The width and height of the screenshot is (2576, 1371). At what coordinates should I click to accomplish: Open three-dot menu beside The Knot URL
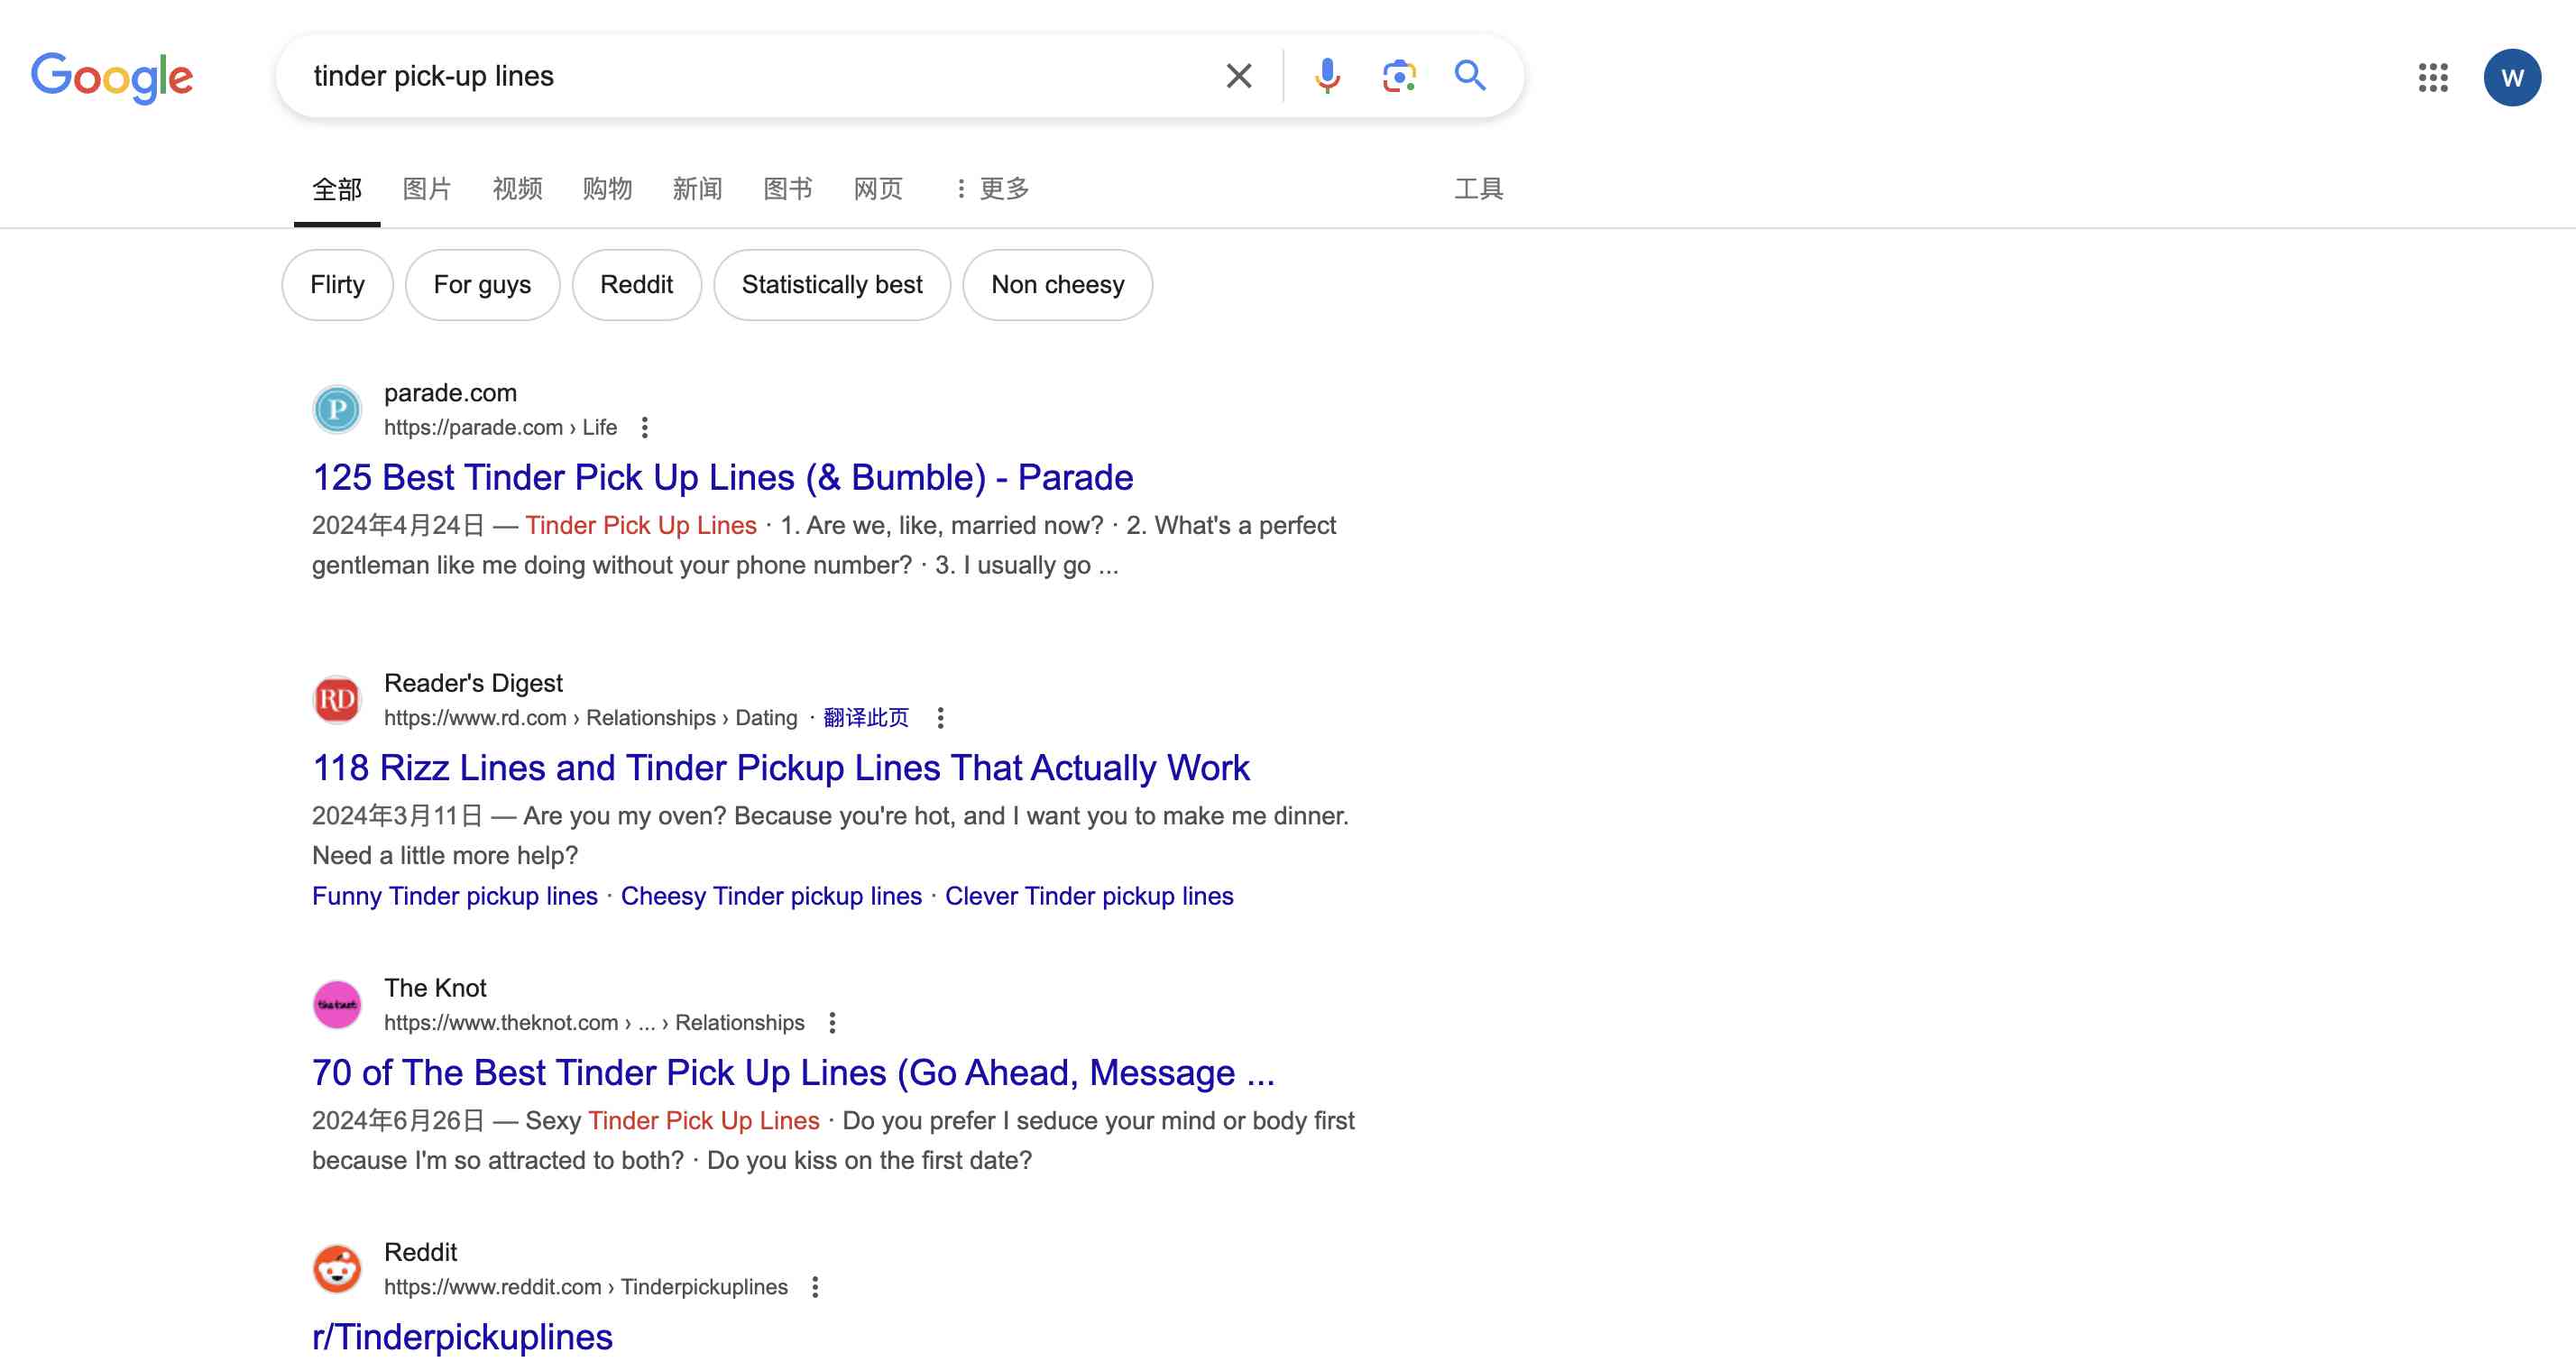pyautogui.click(x=832, y=1022)
